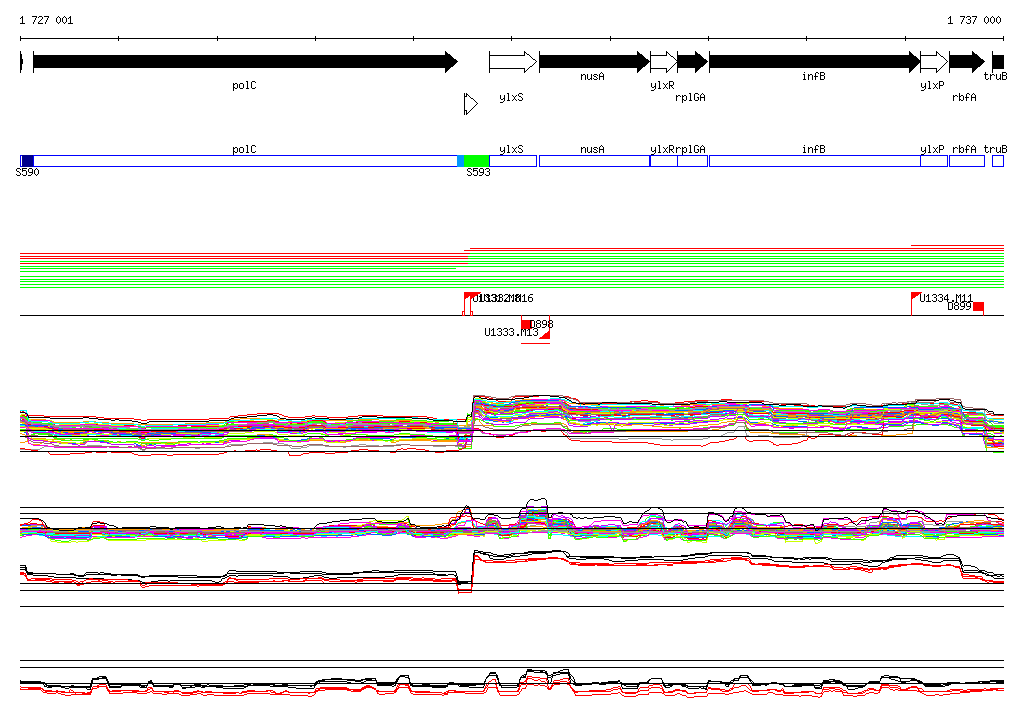The height and width of the screenshot is (714, 1024).
Task: Click the white ylxS gene arrow
Action: (x=513, y=62)
